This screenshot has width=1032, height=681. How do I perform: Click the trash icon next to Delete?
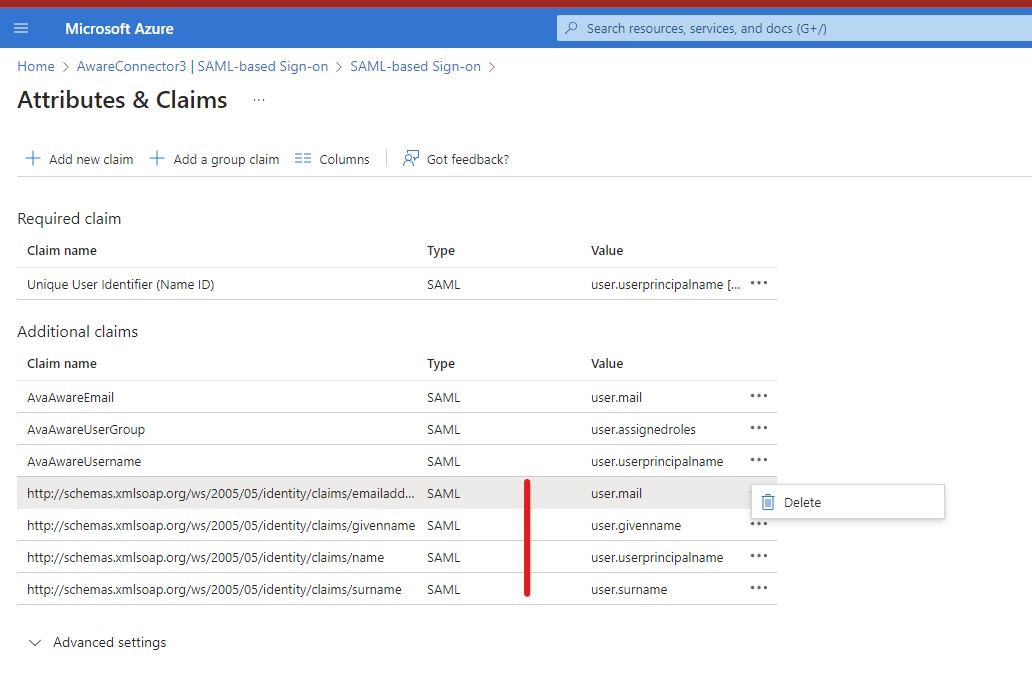point(767,501)
